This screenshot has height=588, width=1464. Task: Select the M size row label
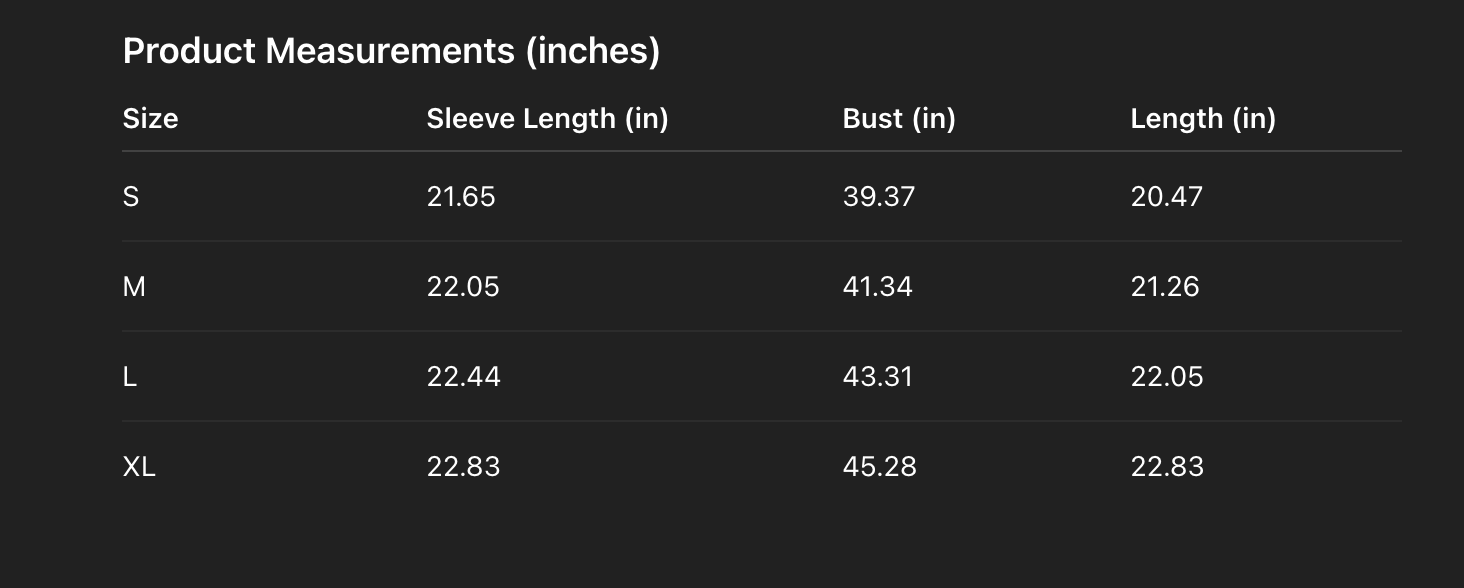[x=134, y=287]
